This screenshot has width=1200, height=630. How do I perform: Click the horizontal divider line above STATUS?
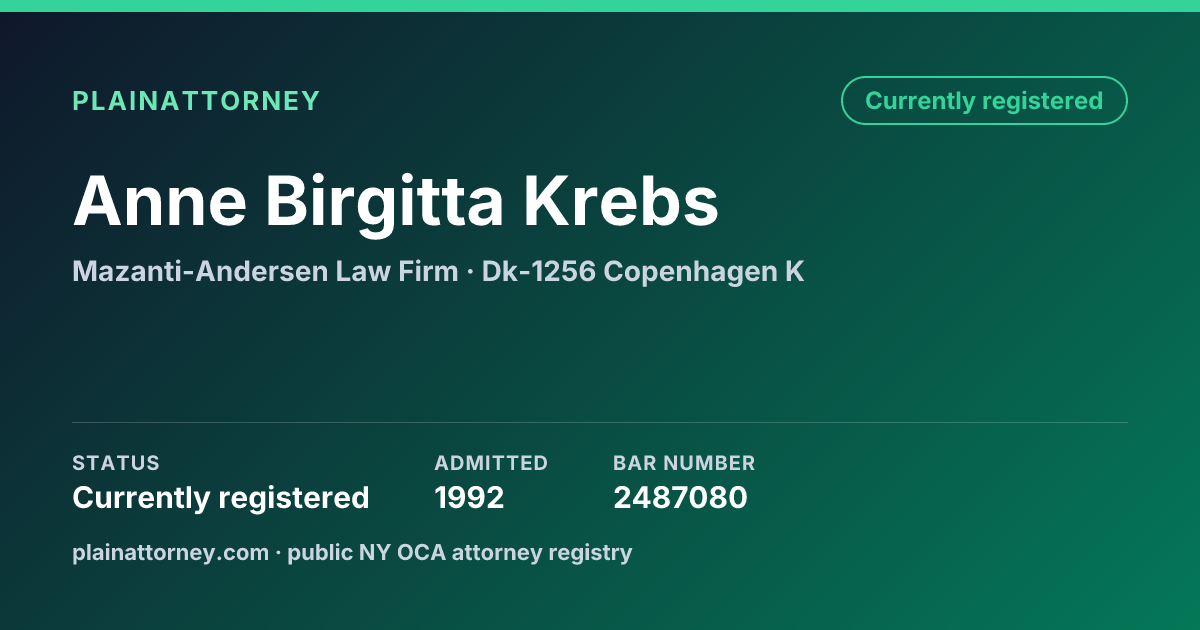click(x=600, y=422)
